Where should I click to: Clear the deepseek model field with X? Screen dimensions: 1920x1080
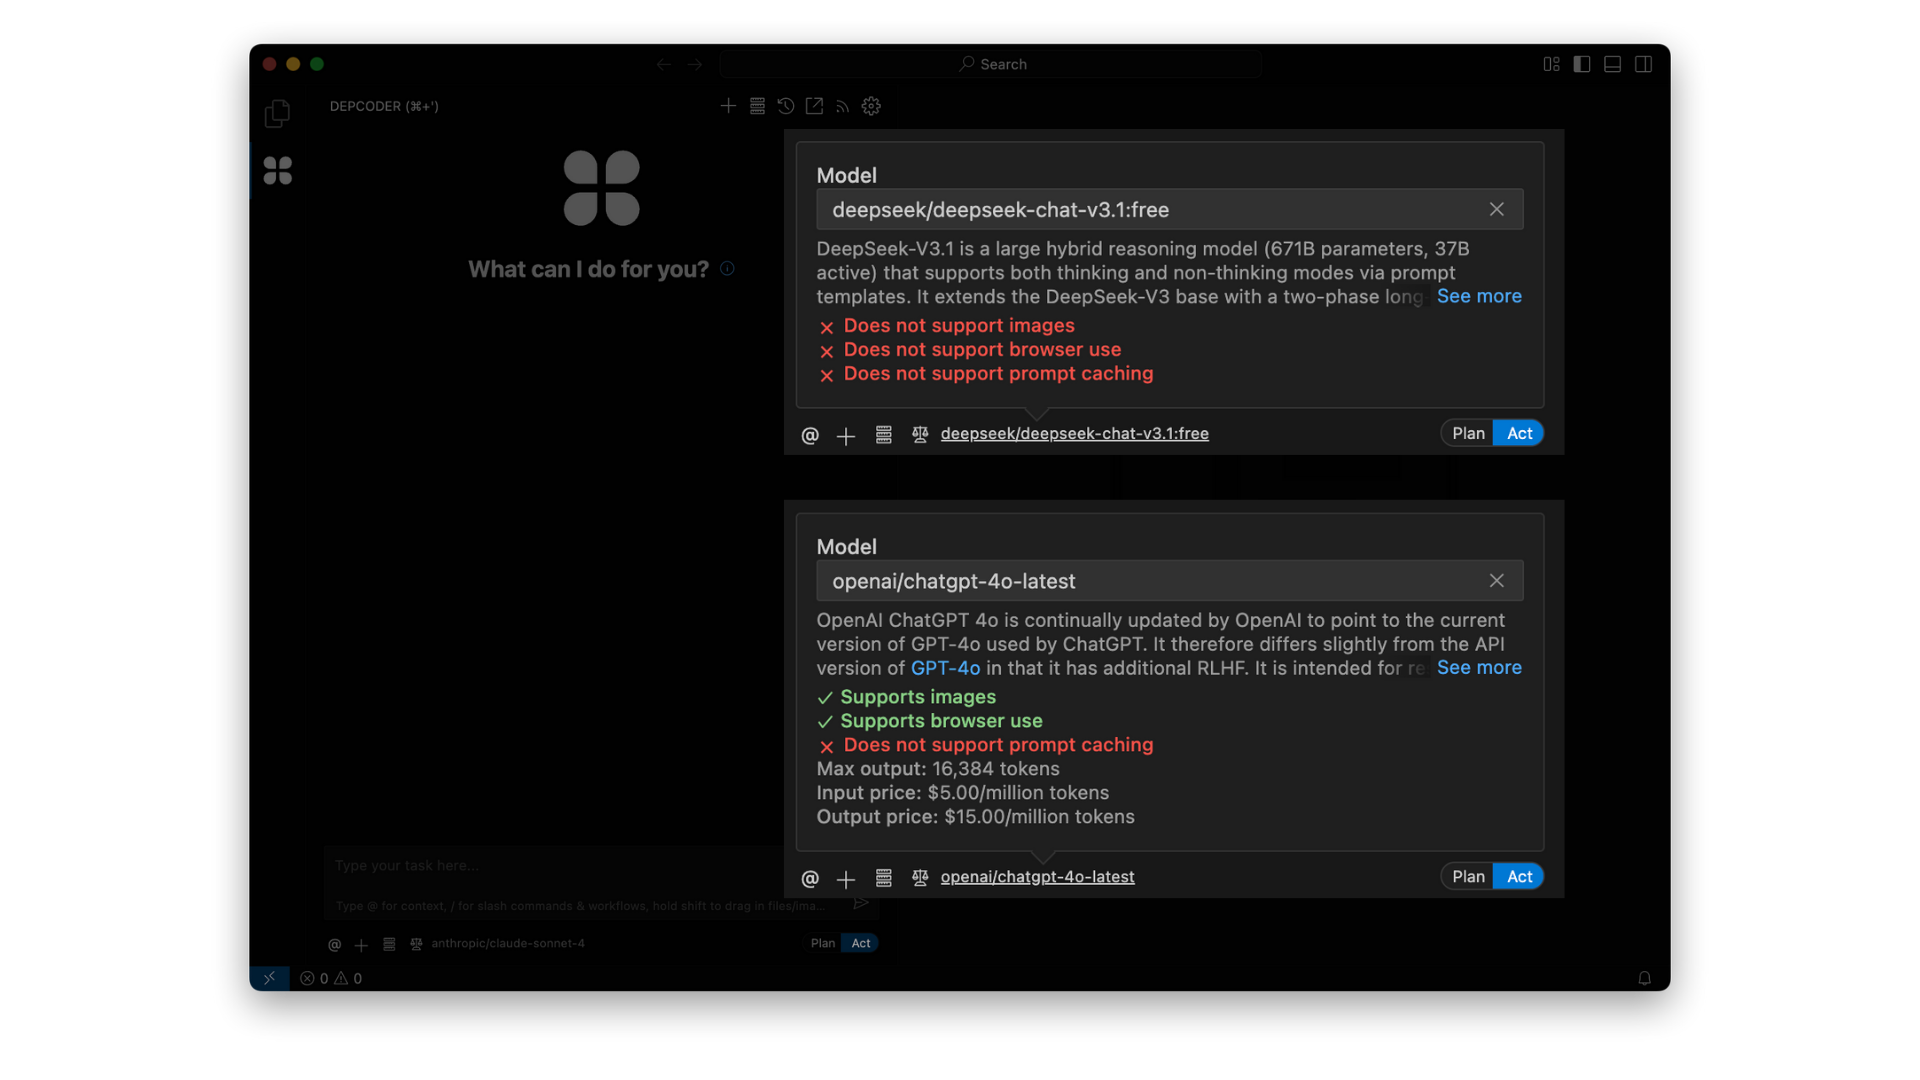[x=1496, y=209]
